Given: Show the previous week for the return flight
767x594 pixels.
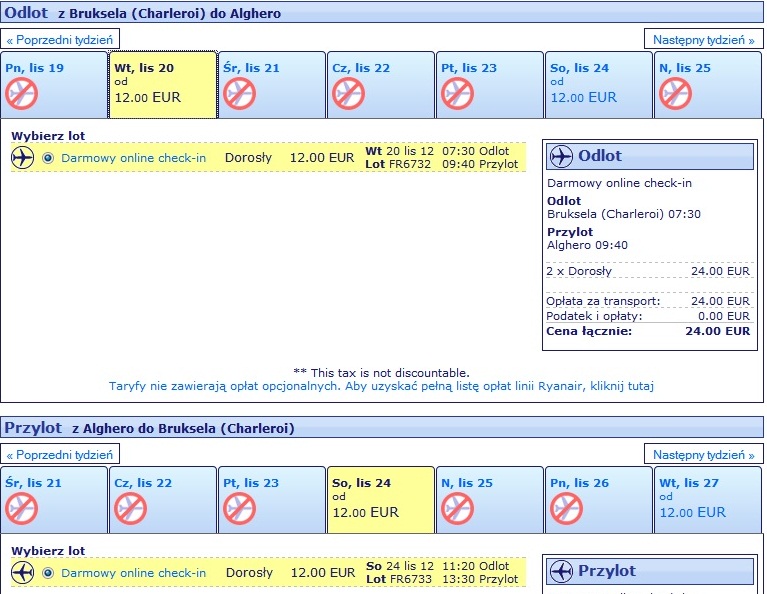Looking at the screenshot, I should click(x=60, y=455).
